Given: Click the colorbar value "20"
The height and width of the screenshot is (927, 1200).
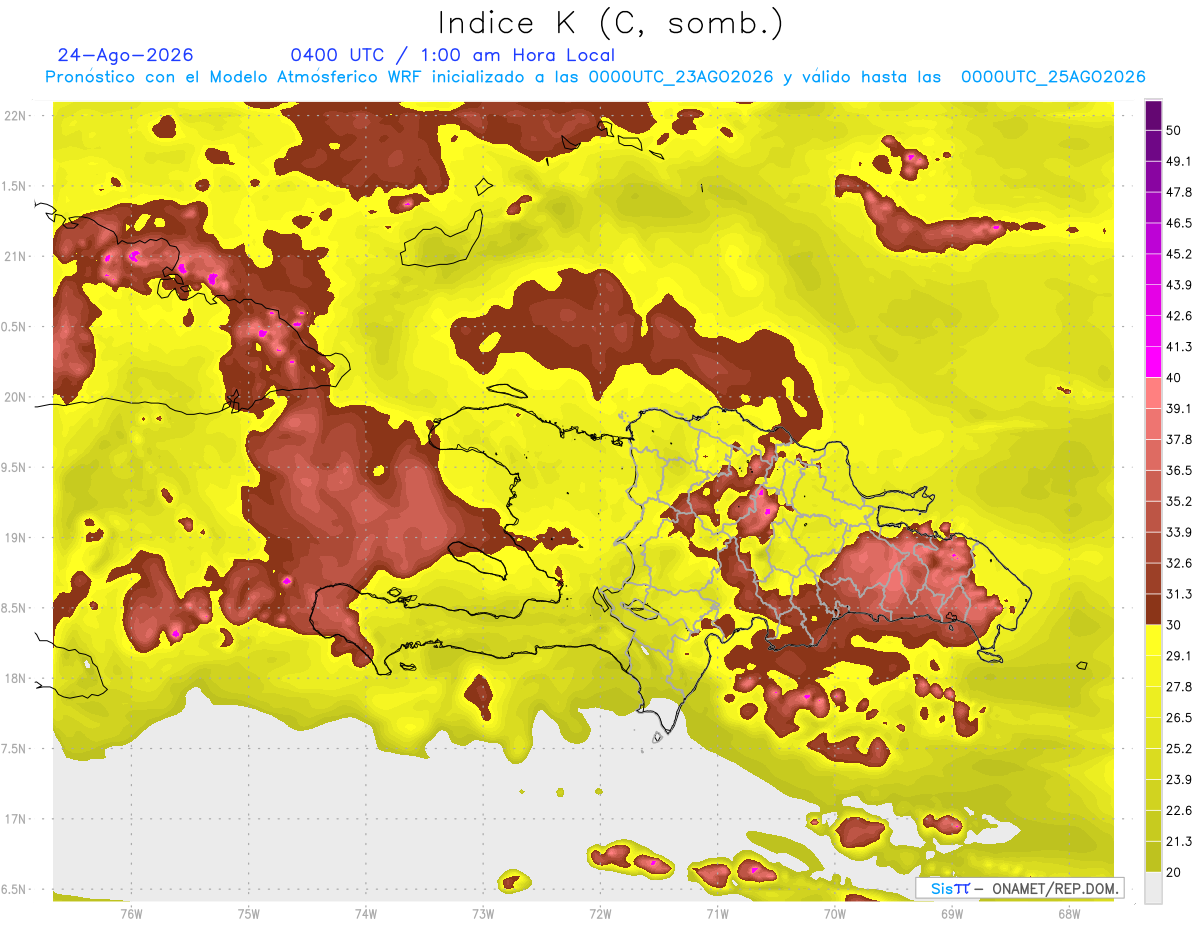Looking at the screenshot, I should pos(1174,872).
